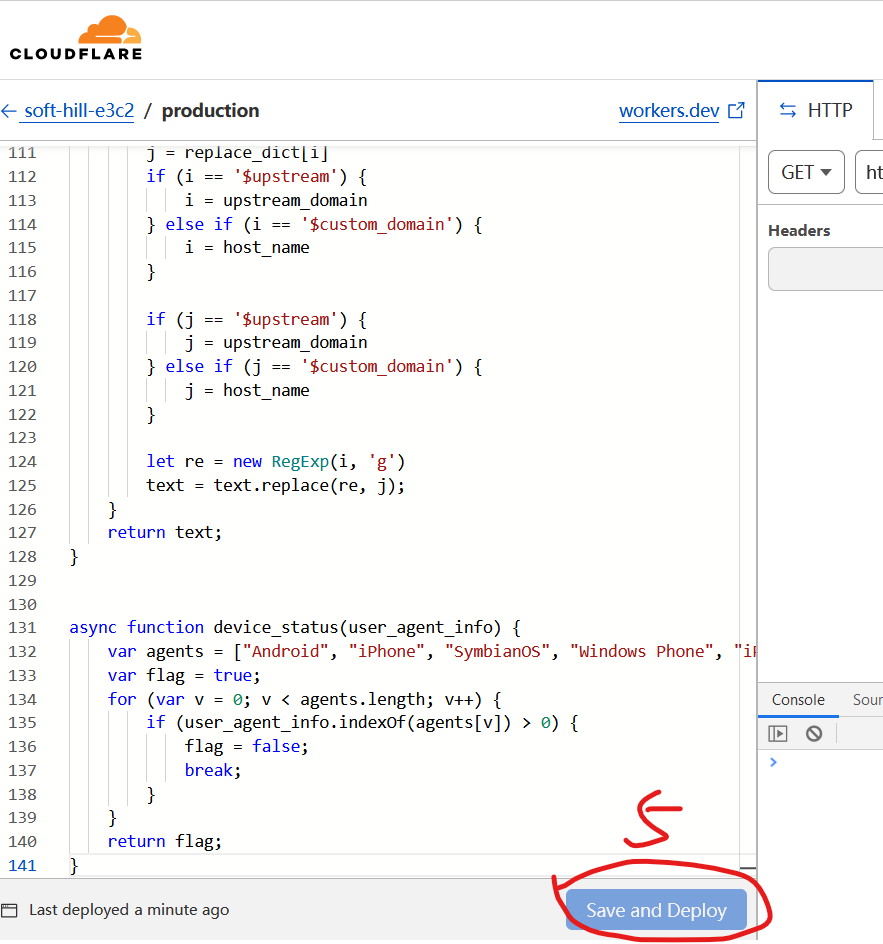
Task: Click the Cloudflare logo
Action: [x=76, y=38]
